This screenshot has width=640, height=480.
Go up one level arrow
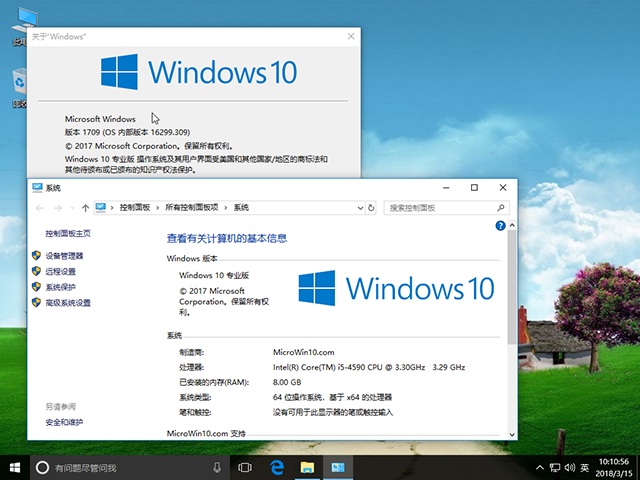click(85, 208)
